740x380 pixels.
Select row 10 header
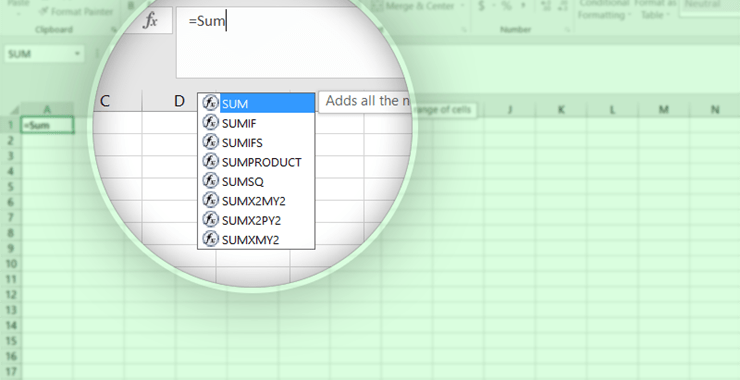[x=10, y=263]
